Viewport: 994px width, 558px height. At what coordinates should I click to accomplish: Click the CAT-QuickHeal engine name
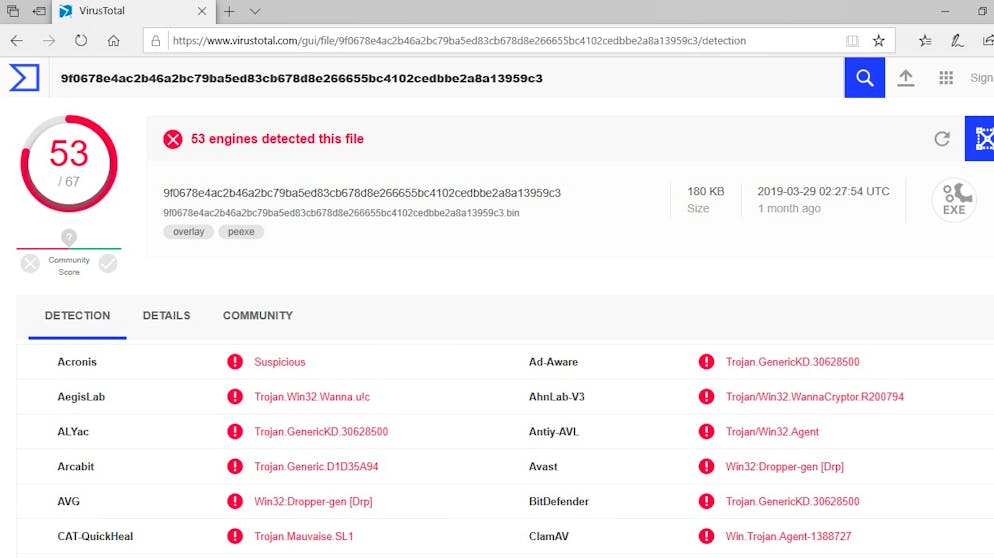[x=95, y=536]
